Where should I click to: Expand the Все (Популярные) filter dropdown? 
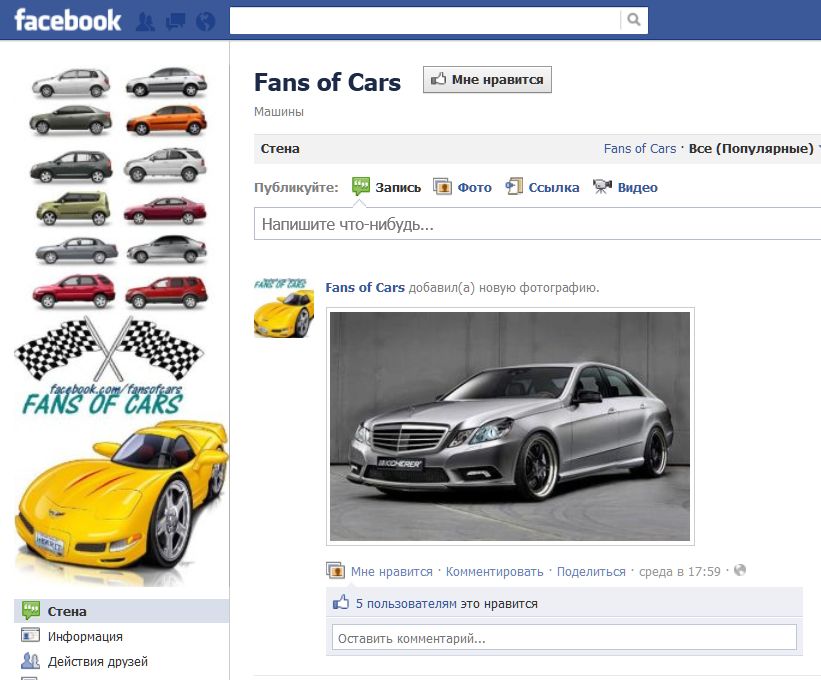753,149
